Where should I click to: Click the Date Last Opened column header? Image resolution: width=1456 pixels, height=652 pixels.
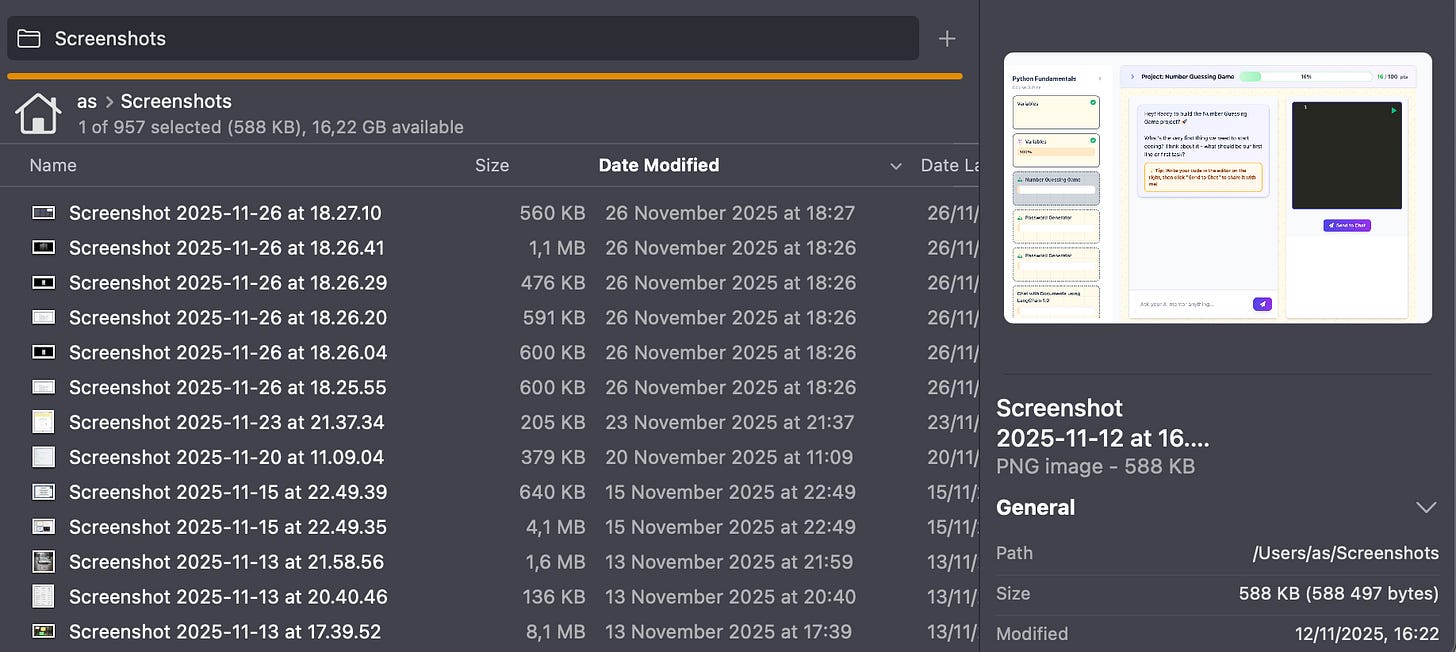[949, 165]
